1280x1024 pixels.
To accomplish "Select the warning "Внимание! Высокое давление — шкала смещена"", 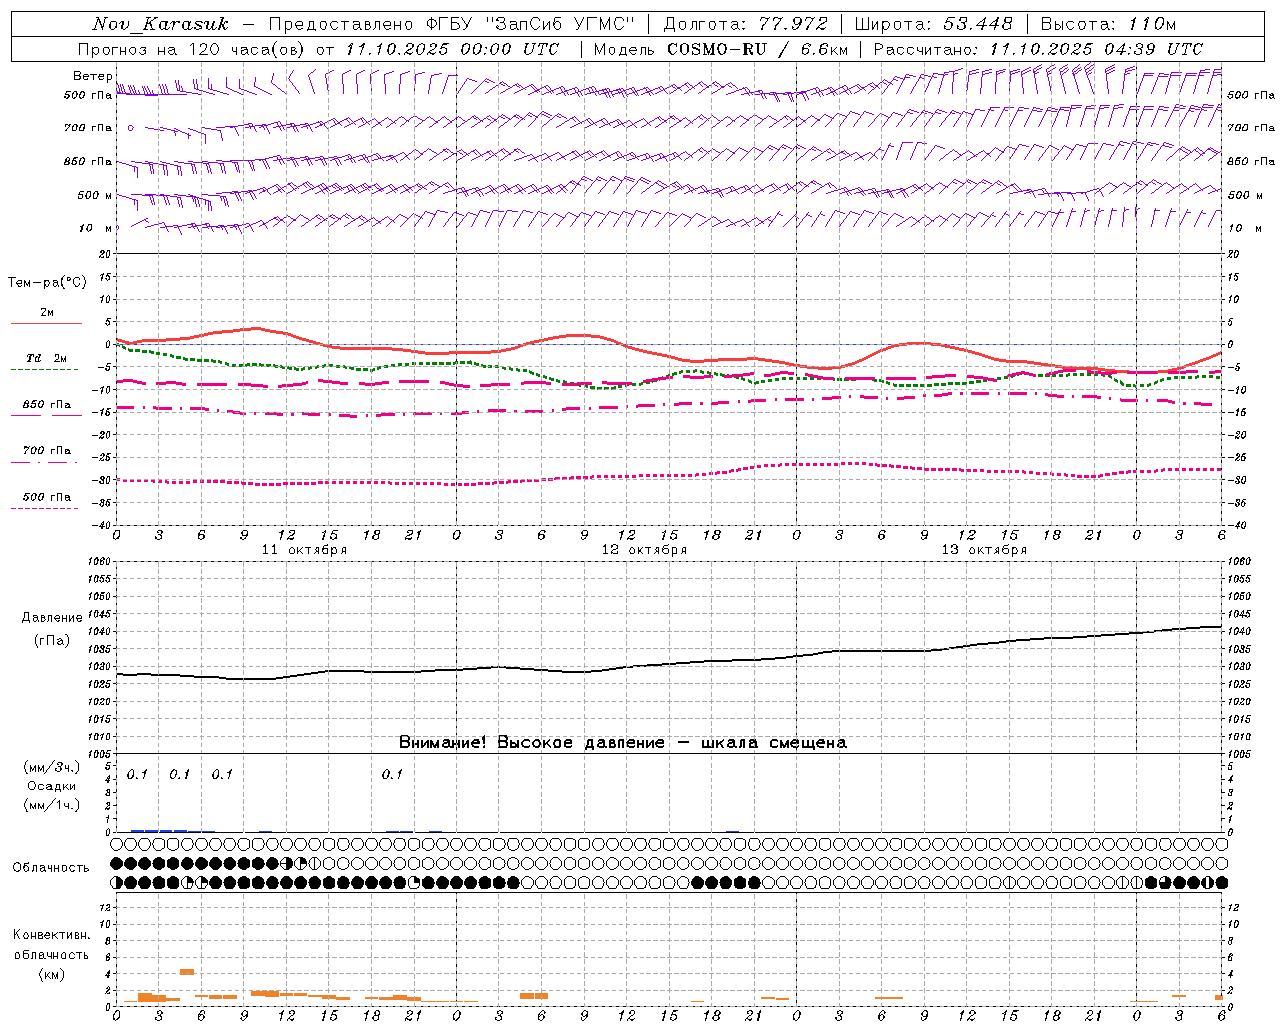I will 623,742.
